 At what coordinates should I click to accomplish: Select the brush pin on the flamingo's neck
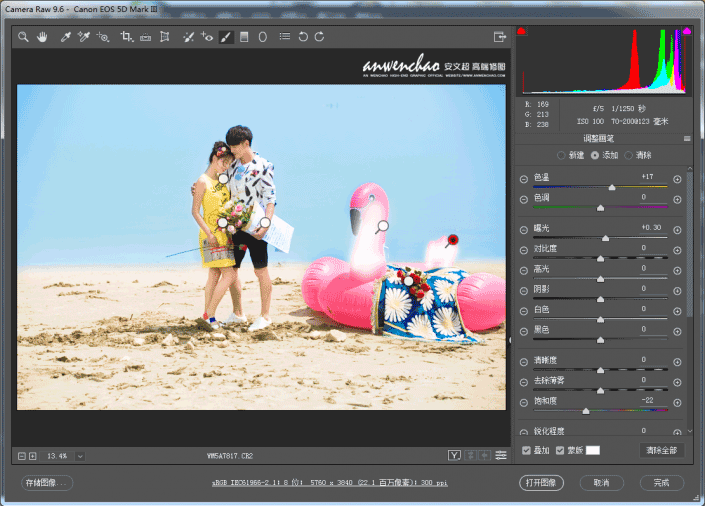(383, 226)
